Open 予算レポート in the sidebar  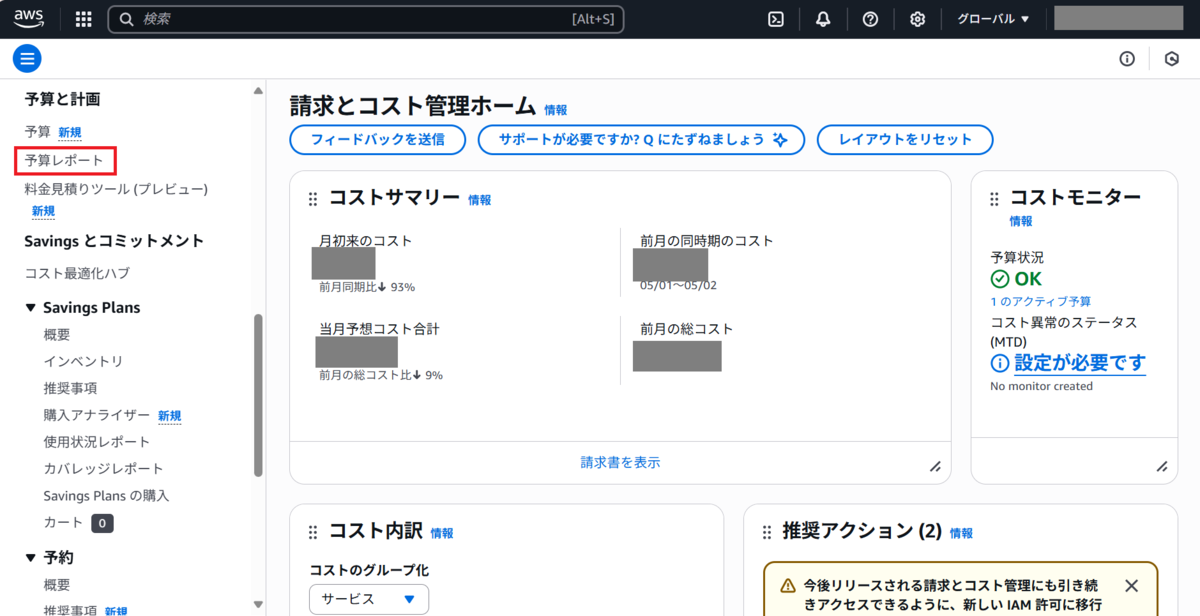[64, 160]
